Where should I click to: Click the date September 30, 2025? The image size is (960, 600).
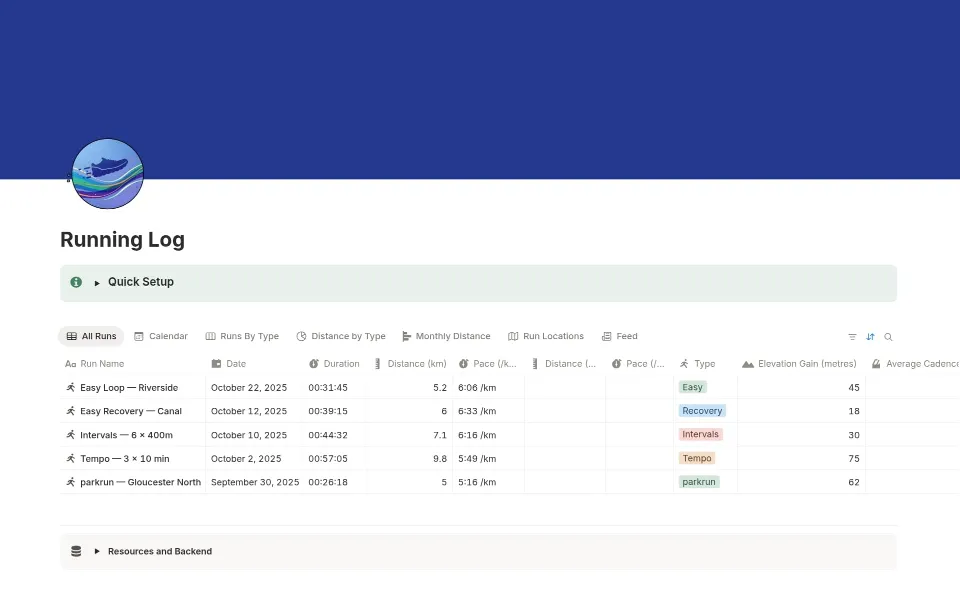pos(255,482)
